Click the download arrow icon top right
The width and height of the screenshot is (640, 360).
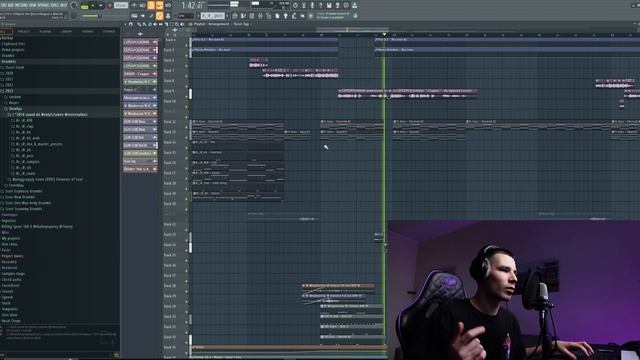click(x=354, y=5)
